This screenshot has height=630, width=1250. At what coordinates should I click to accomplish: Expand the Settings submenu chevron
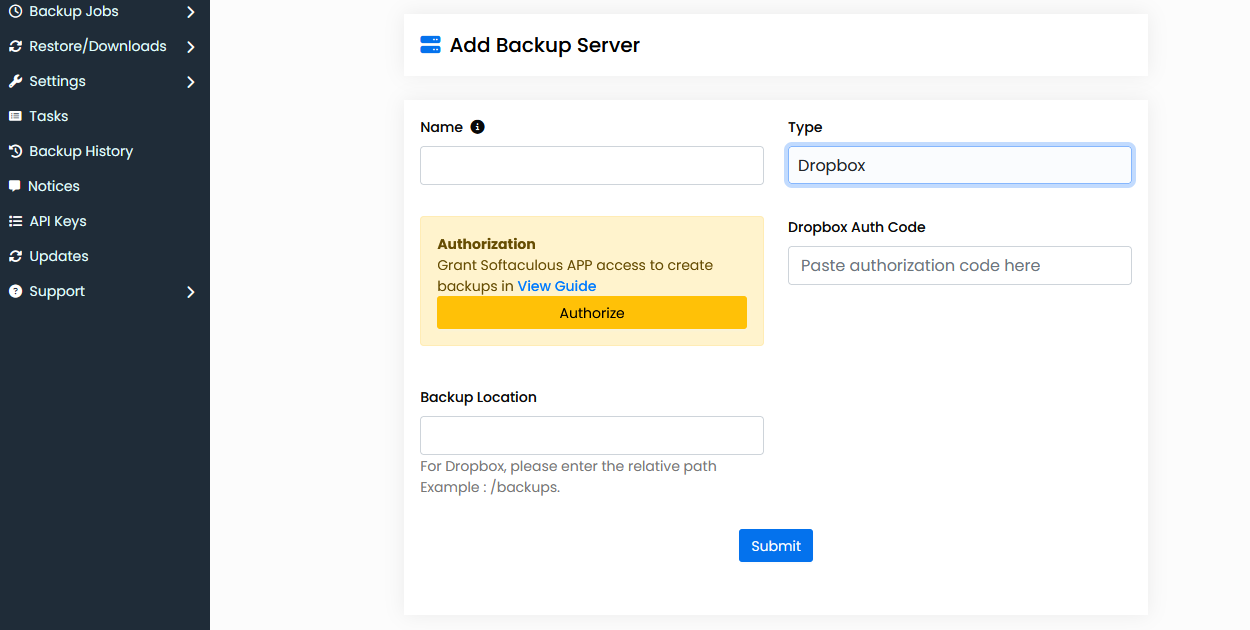tap(191, 82)
